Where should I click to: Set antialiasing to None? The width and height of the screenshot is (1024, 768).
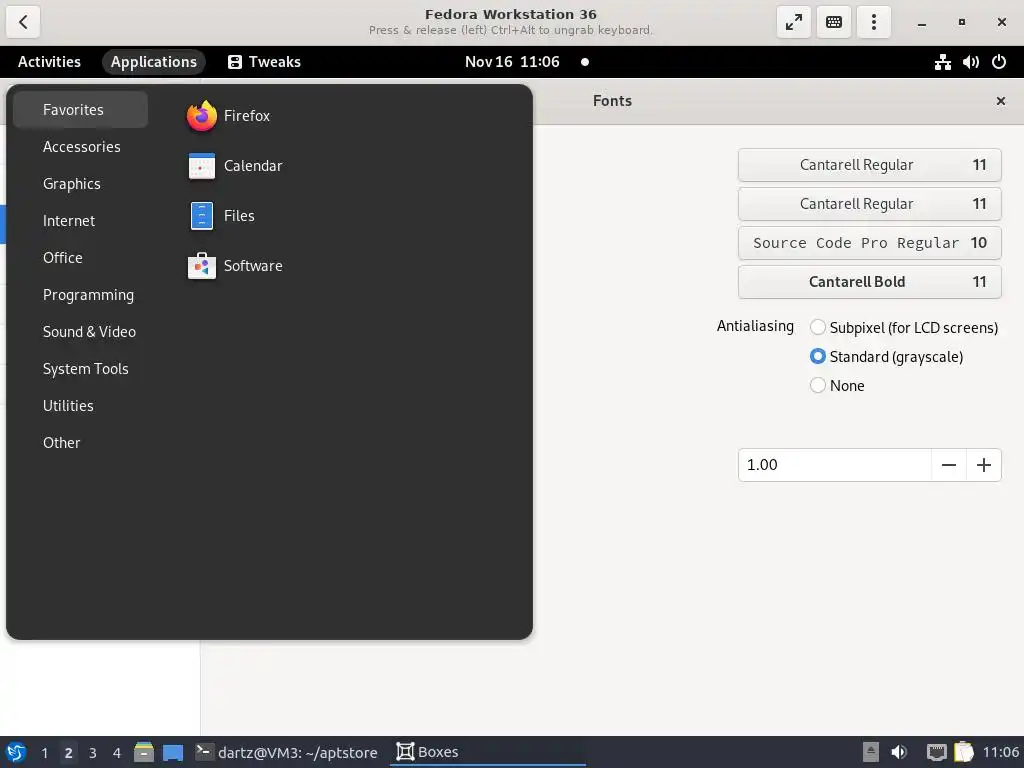pos(837,385)
